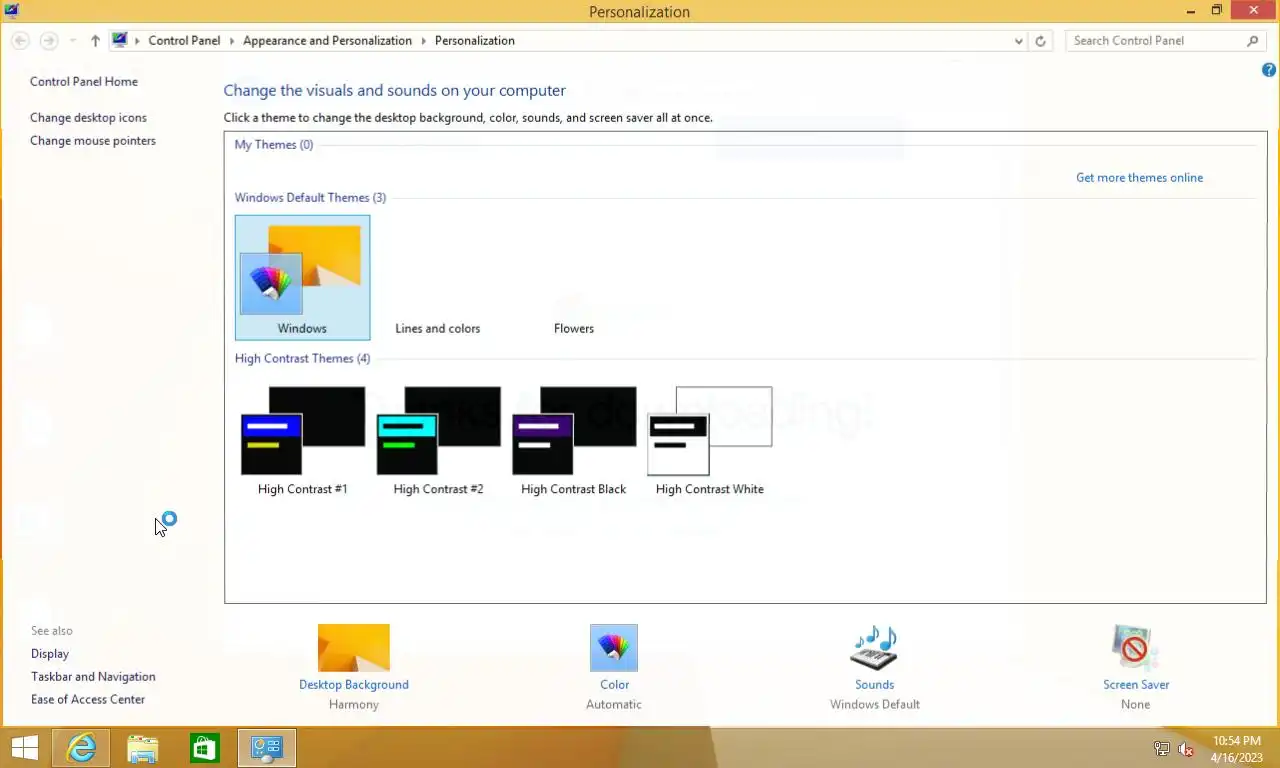The height and width of the screenshot is (768, 1280).
Task: Apply the High Contrast White theme
Action: (709, 440)
